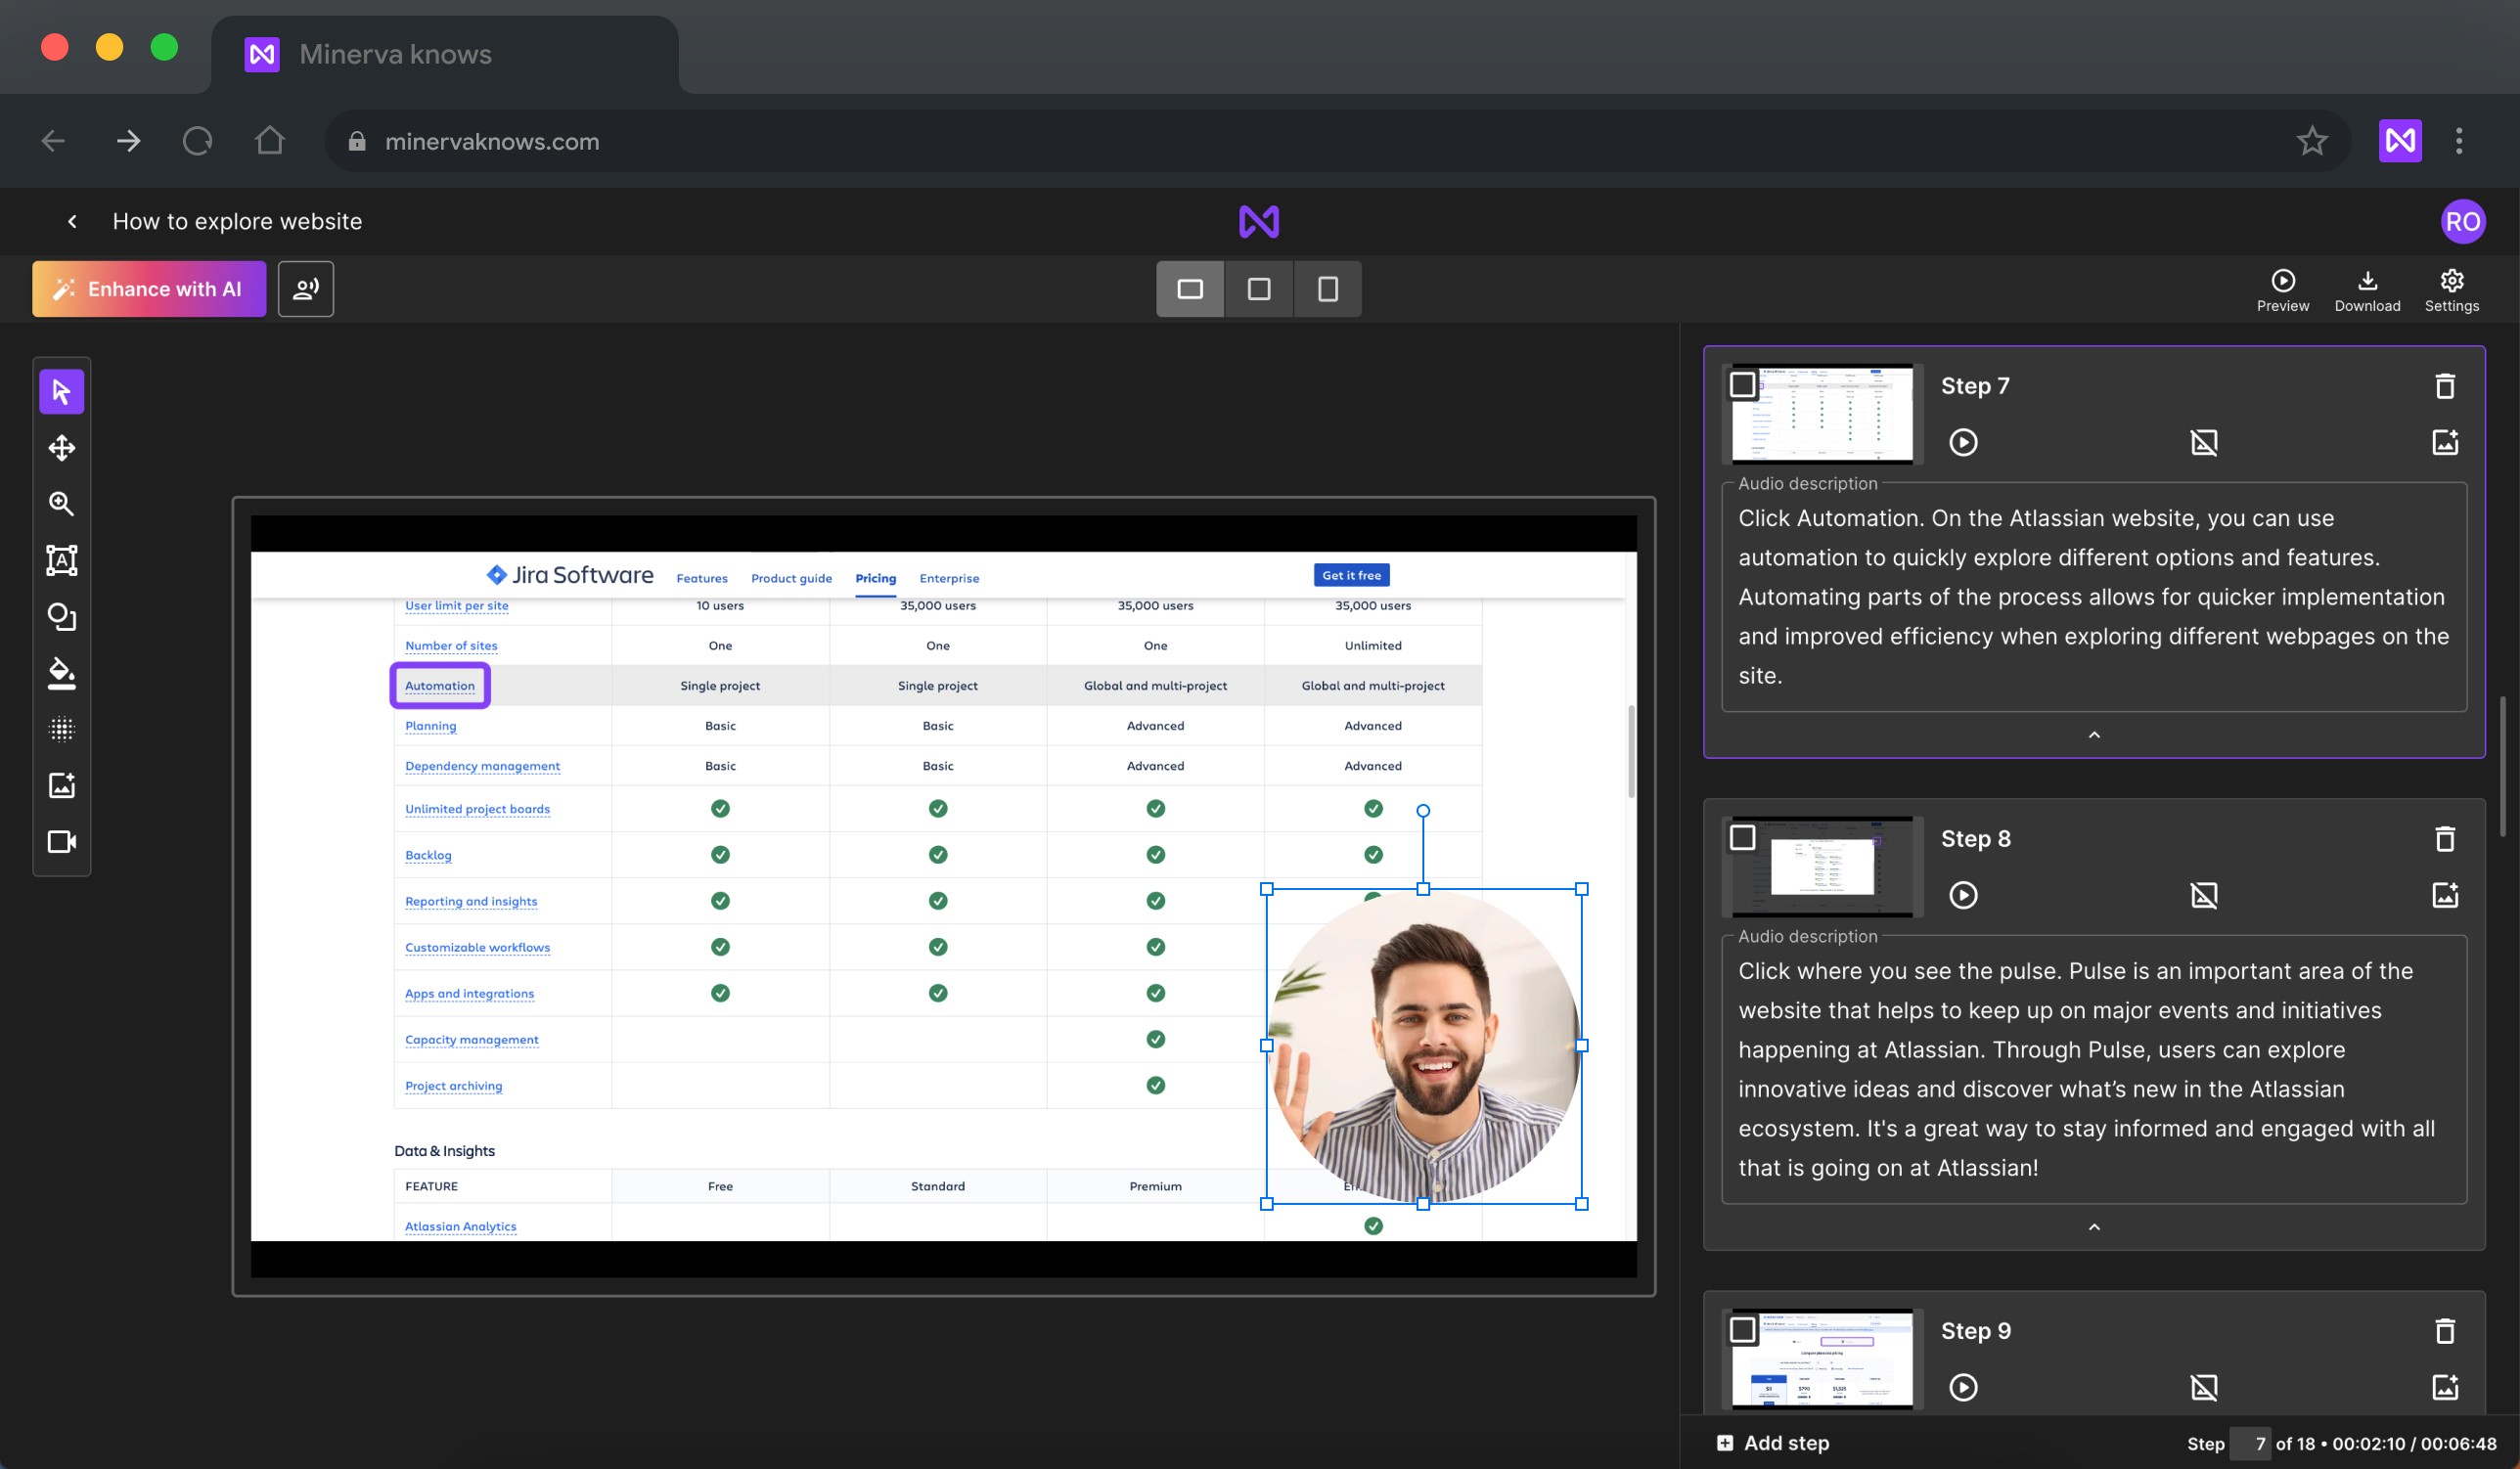The image size is (2520, 1469).
Task: Select the shapes tool
Action: click(x=61, y=616)
